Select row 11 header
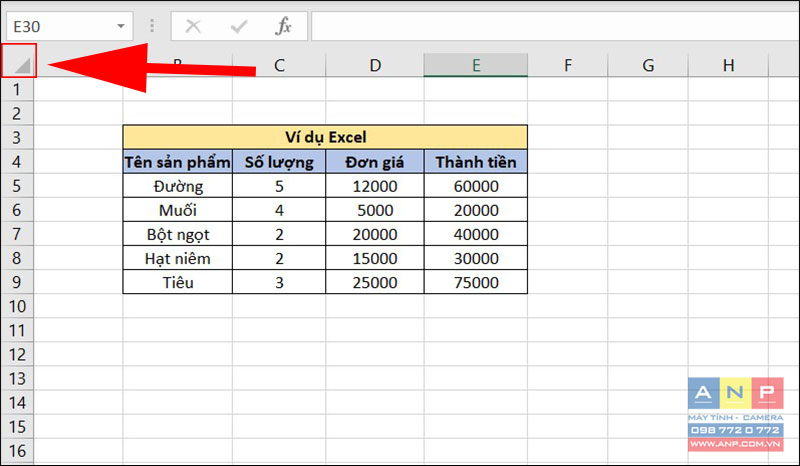The image size is (800, 466). tap(17, 330)
